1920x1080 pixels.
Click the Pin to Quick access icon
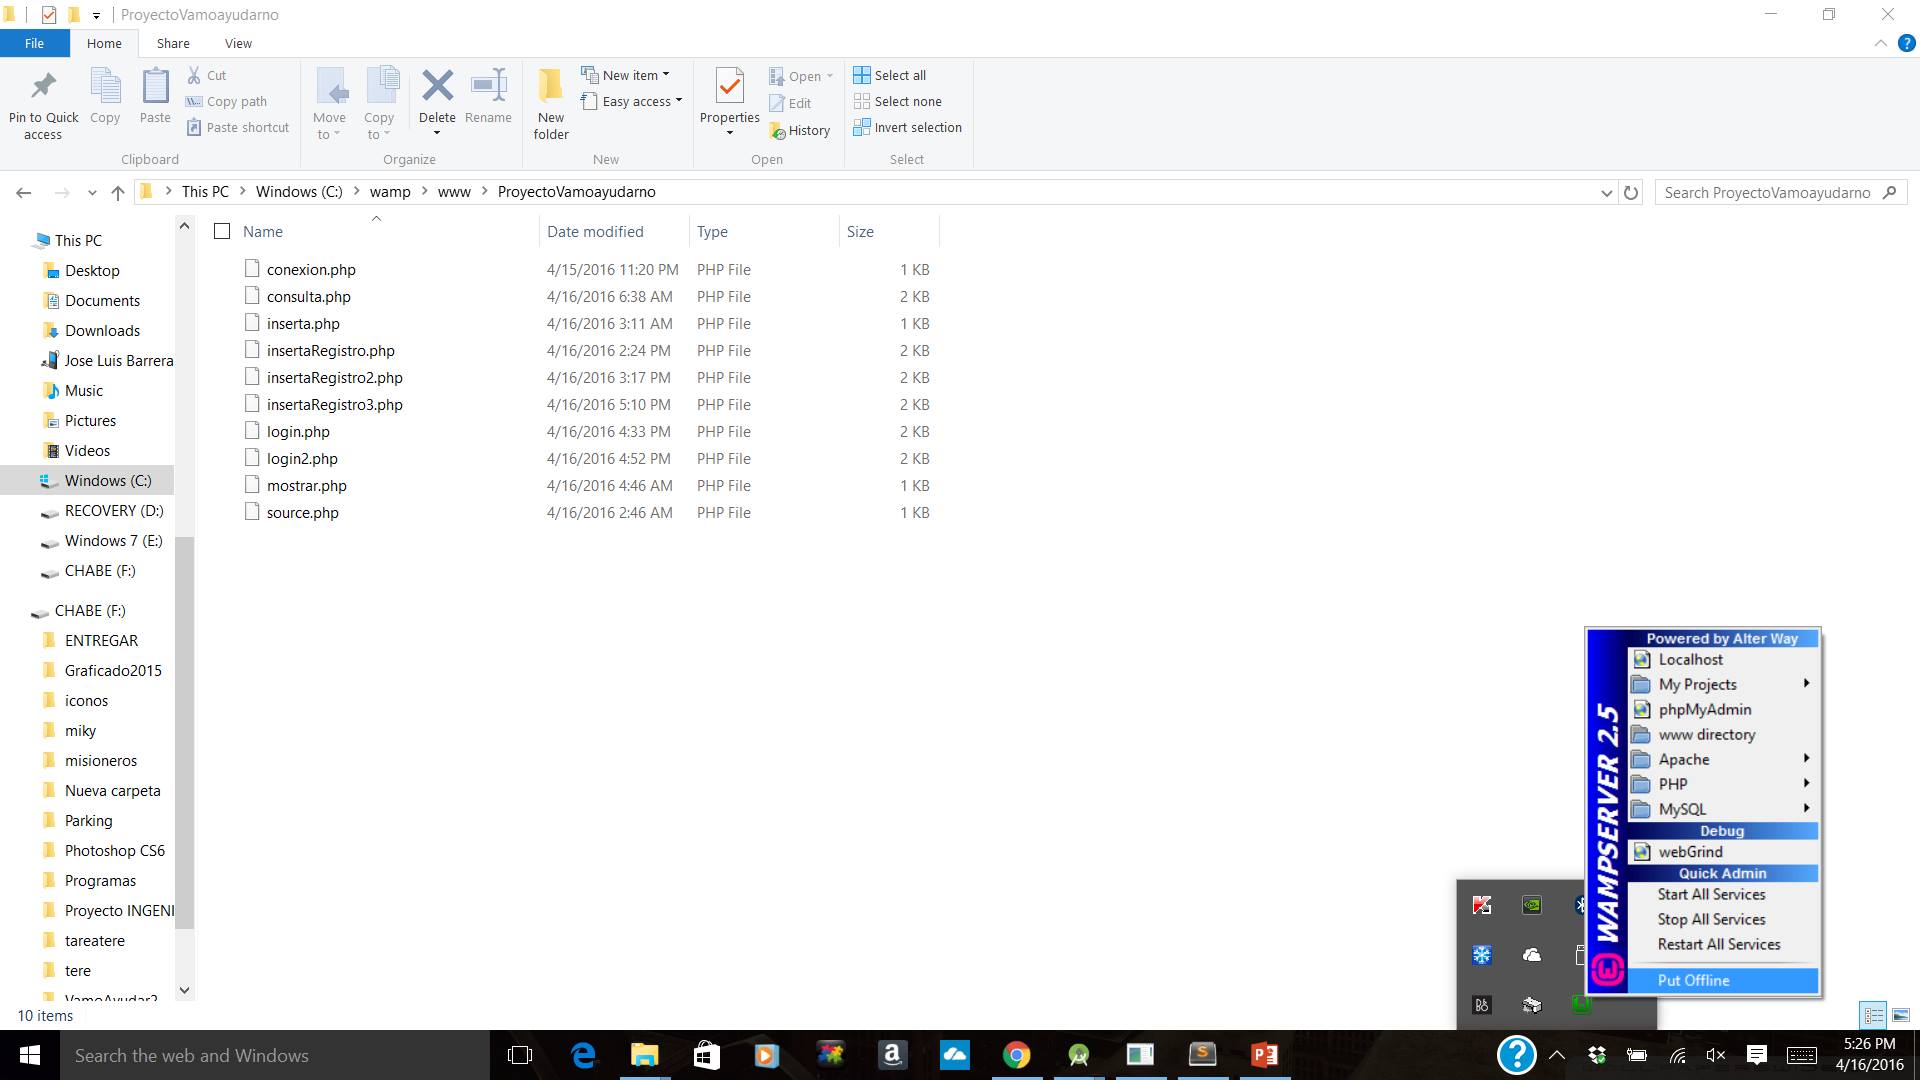click(x=43, y=86)
